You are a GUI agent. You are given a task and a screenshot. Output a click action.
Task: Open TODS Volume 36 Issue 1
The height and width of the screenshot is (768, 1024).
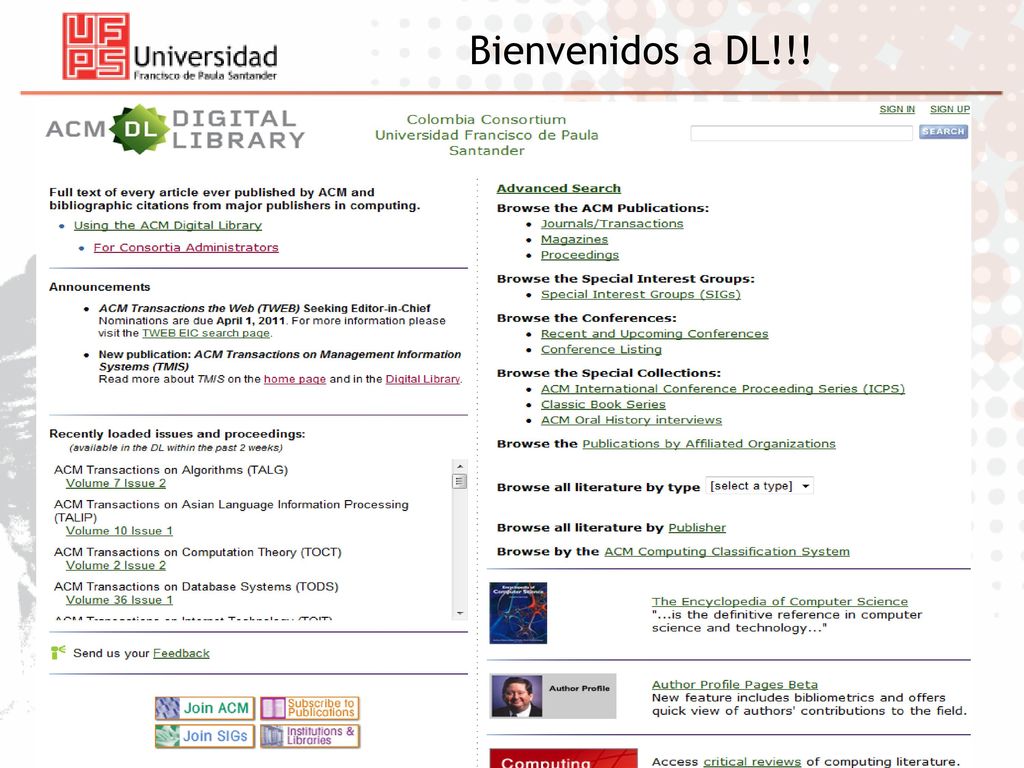(120, 600)
